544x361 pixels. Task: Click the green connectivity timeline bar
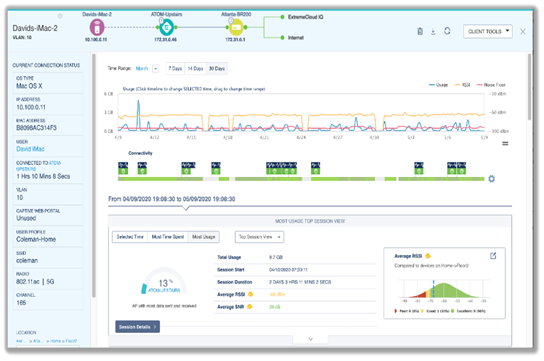point(301,179)
